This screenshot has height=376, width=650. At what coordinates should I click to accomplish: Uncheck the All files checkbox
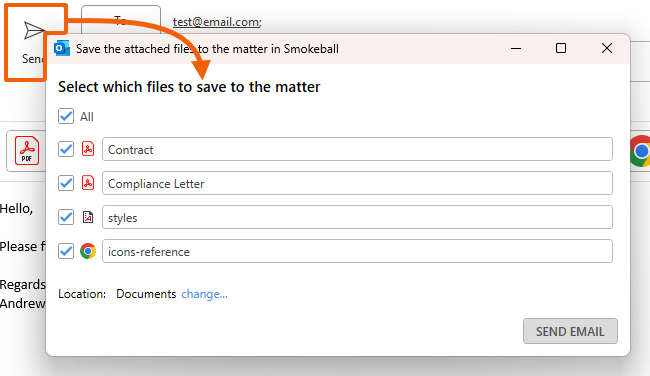coord(66,116)
